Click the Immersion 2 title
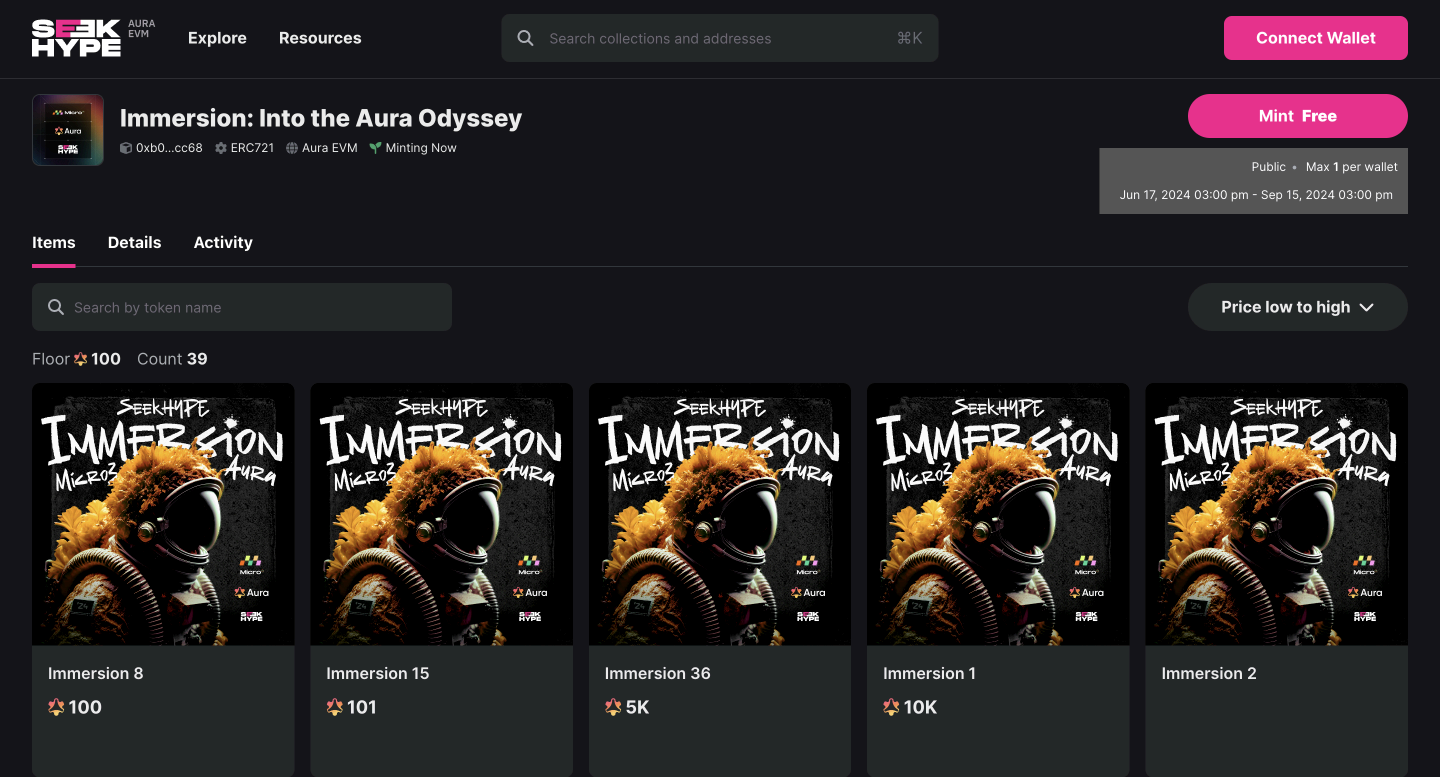Screen dimensions: 1440x777 click(x=1209, y=673)
